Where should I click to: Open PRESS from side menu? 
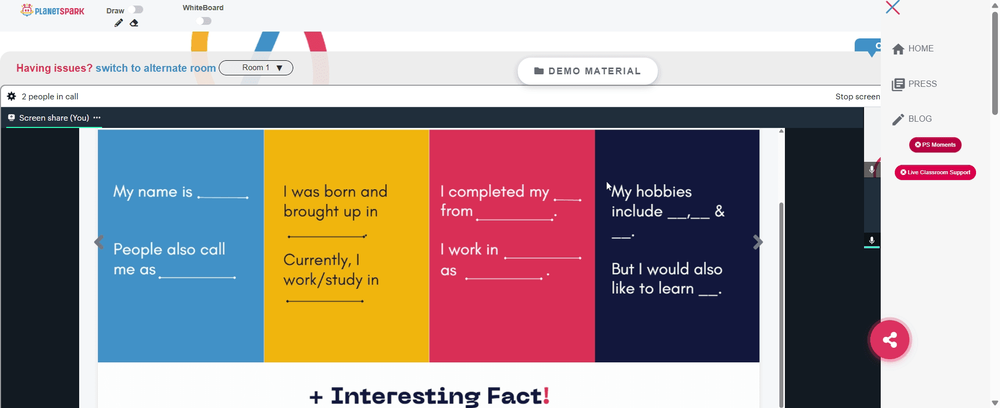[x=914, y=84]
